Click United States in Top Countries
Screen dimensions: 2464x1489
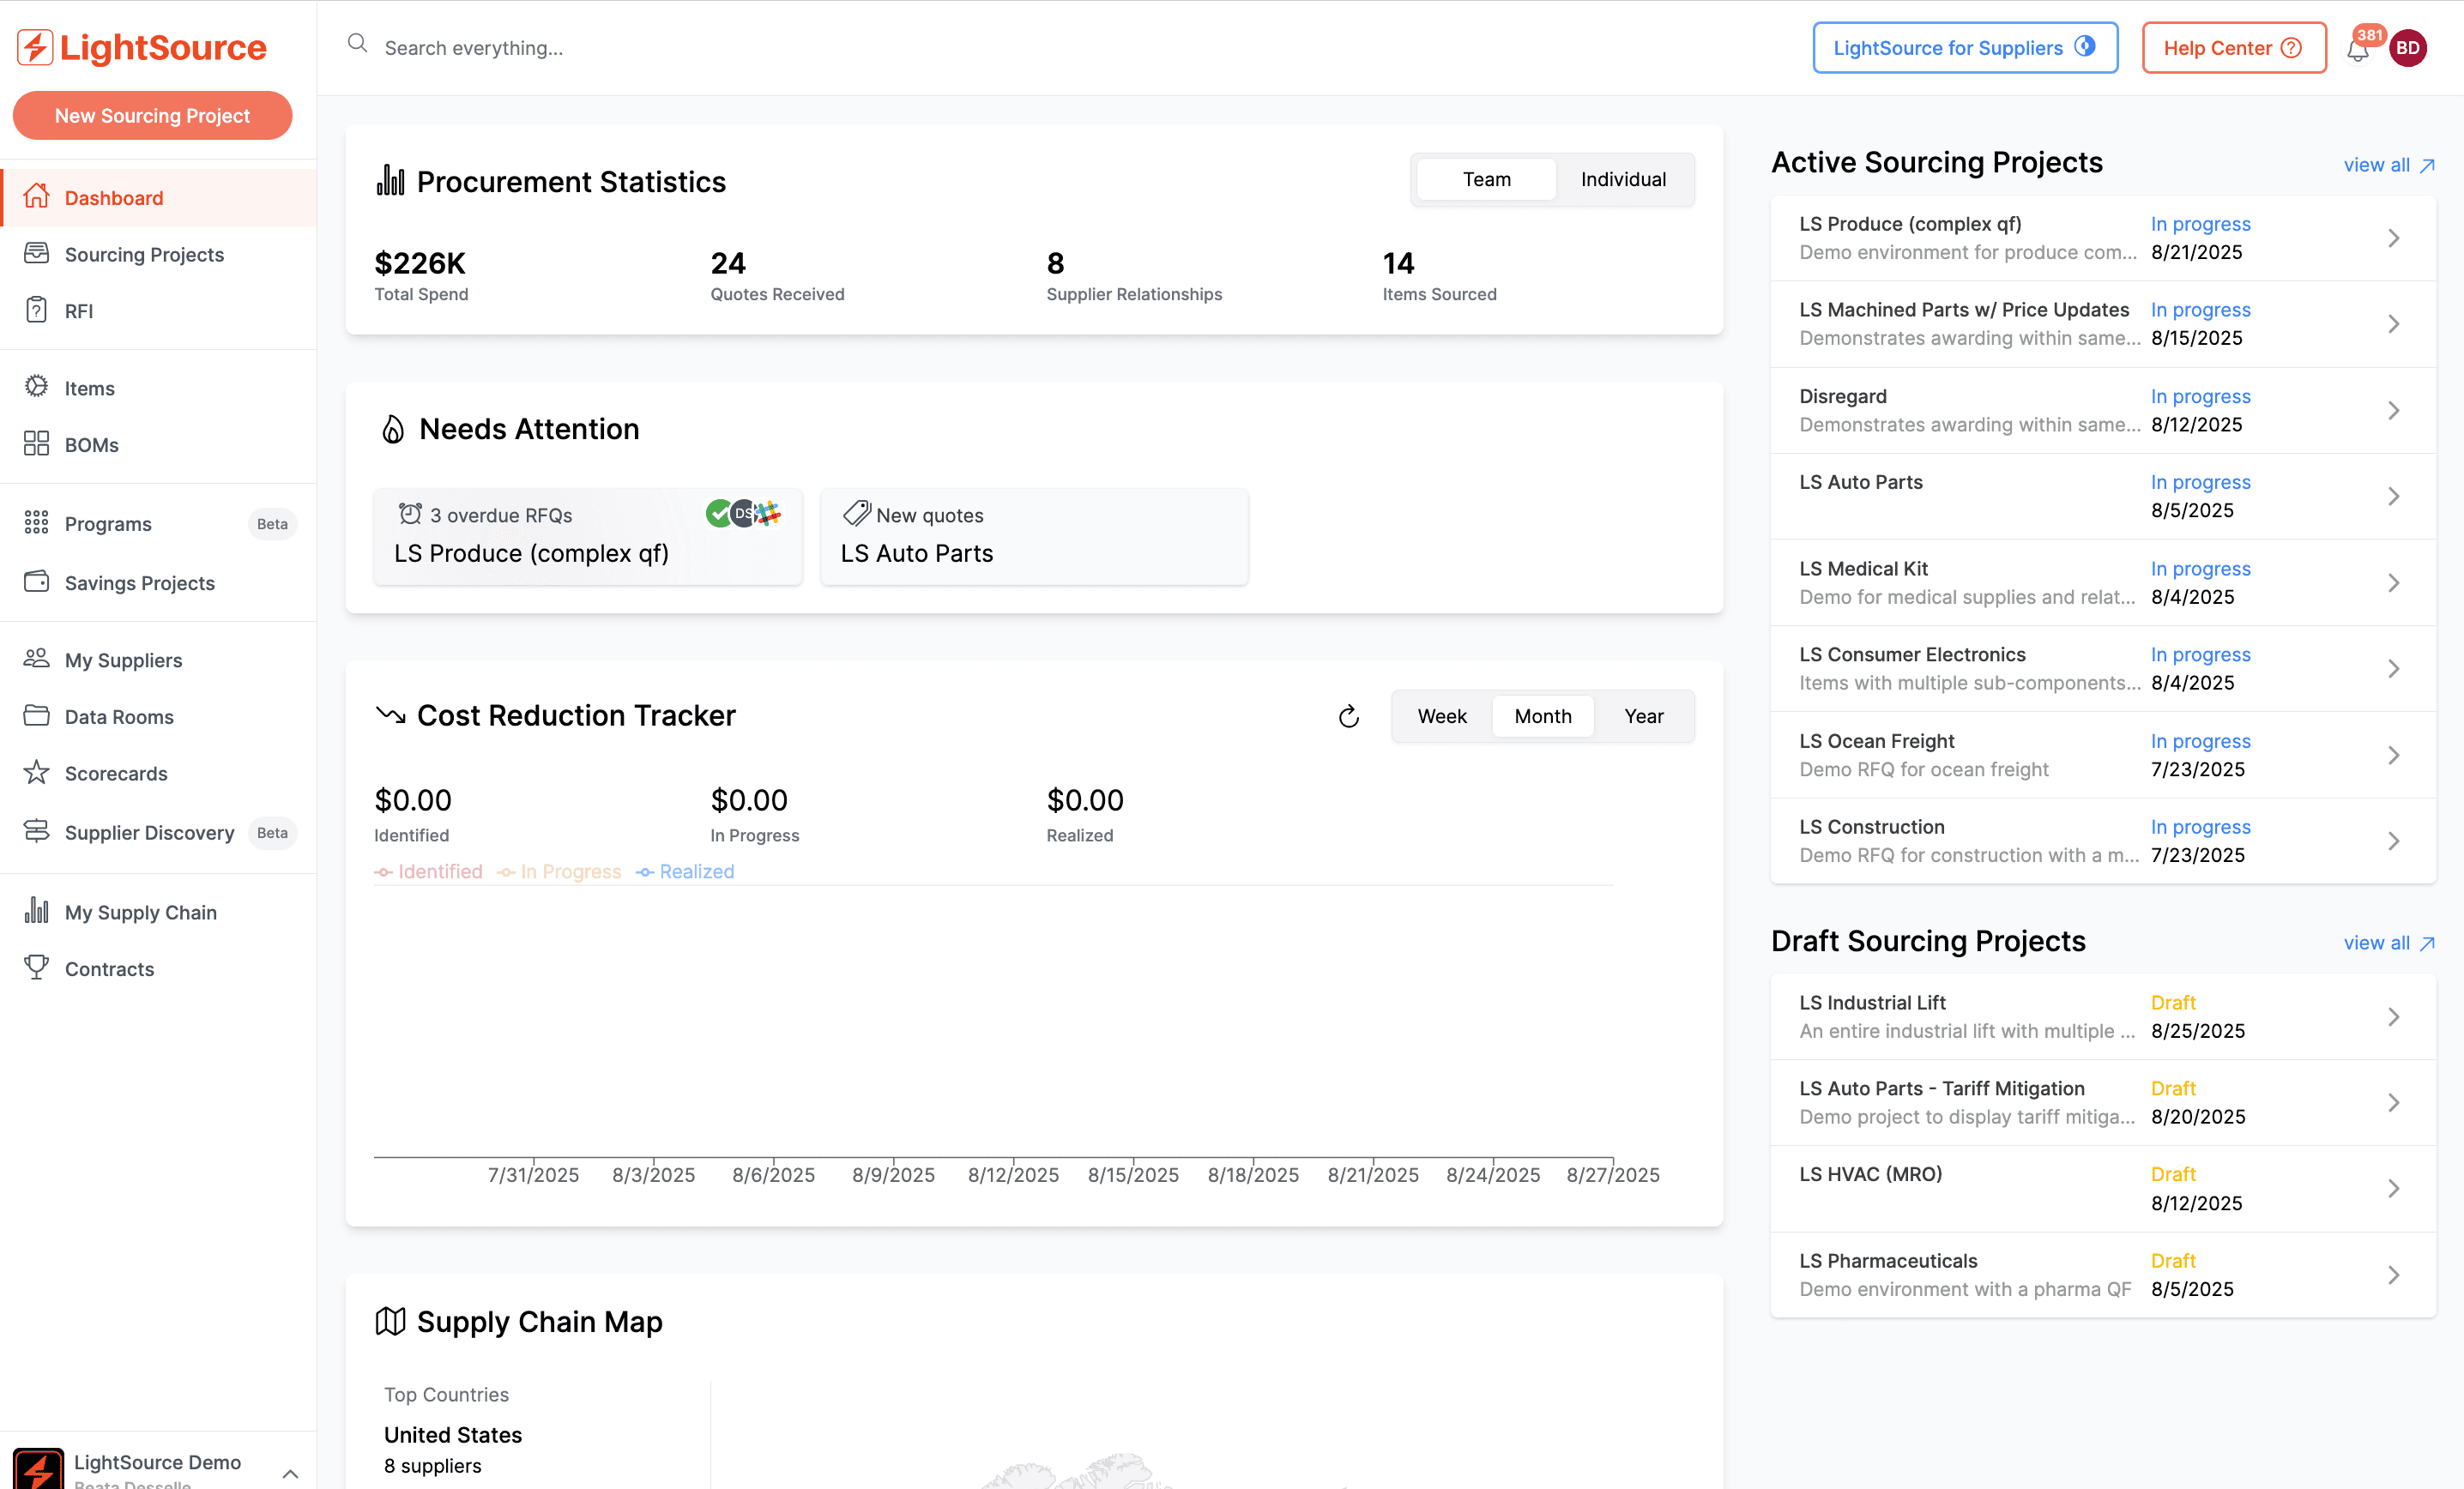click(453, 1434)
